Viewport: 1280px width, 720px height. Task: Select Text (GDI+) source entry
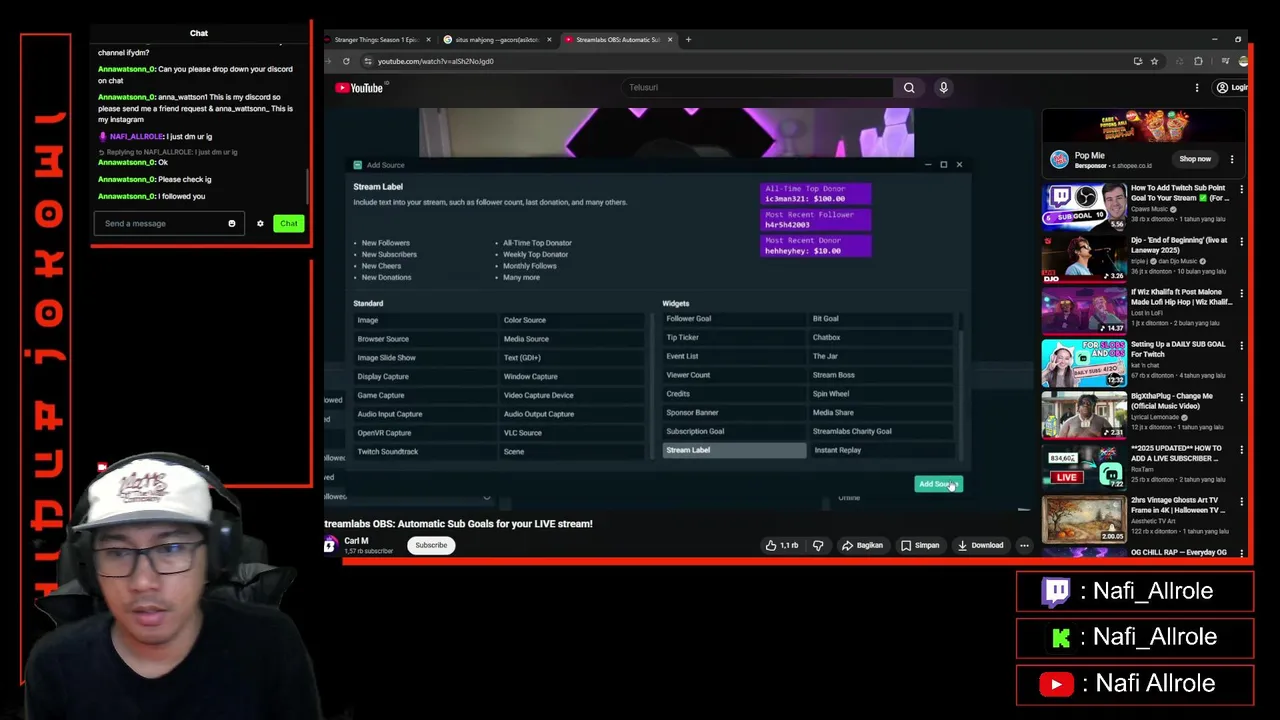click(x=572, y=358)
